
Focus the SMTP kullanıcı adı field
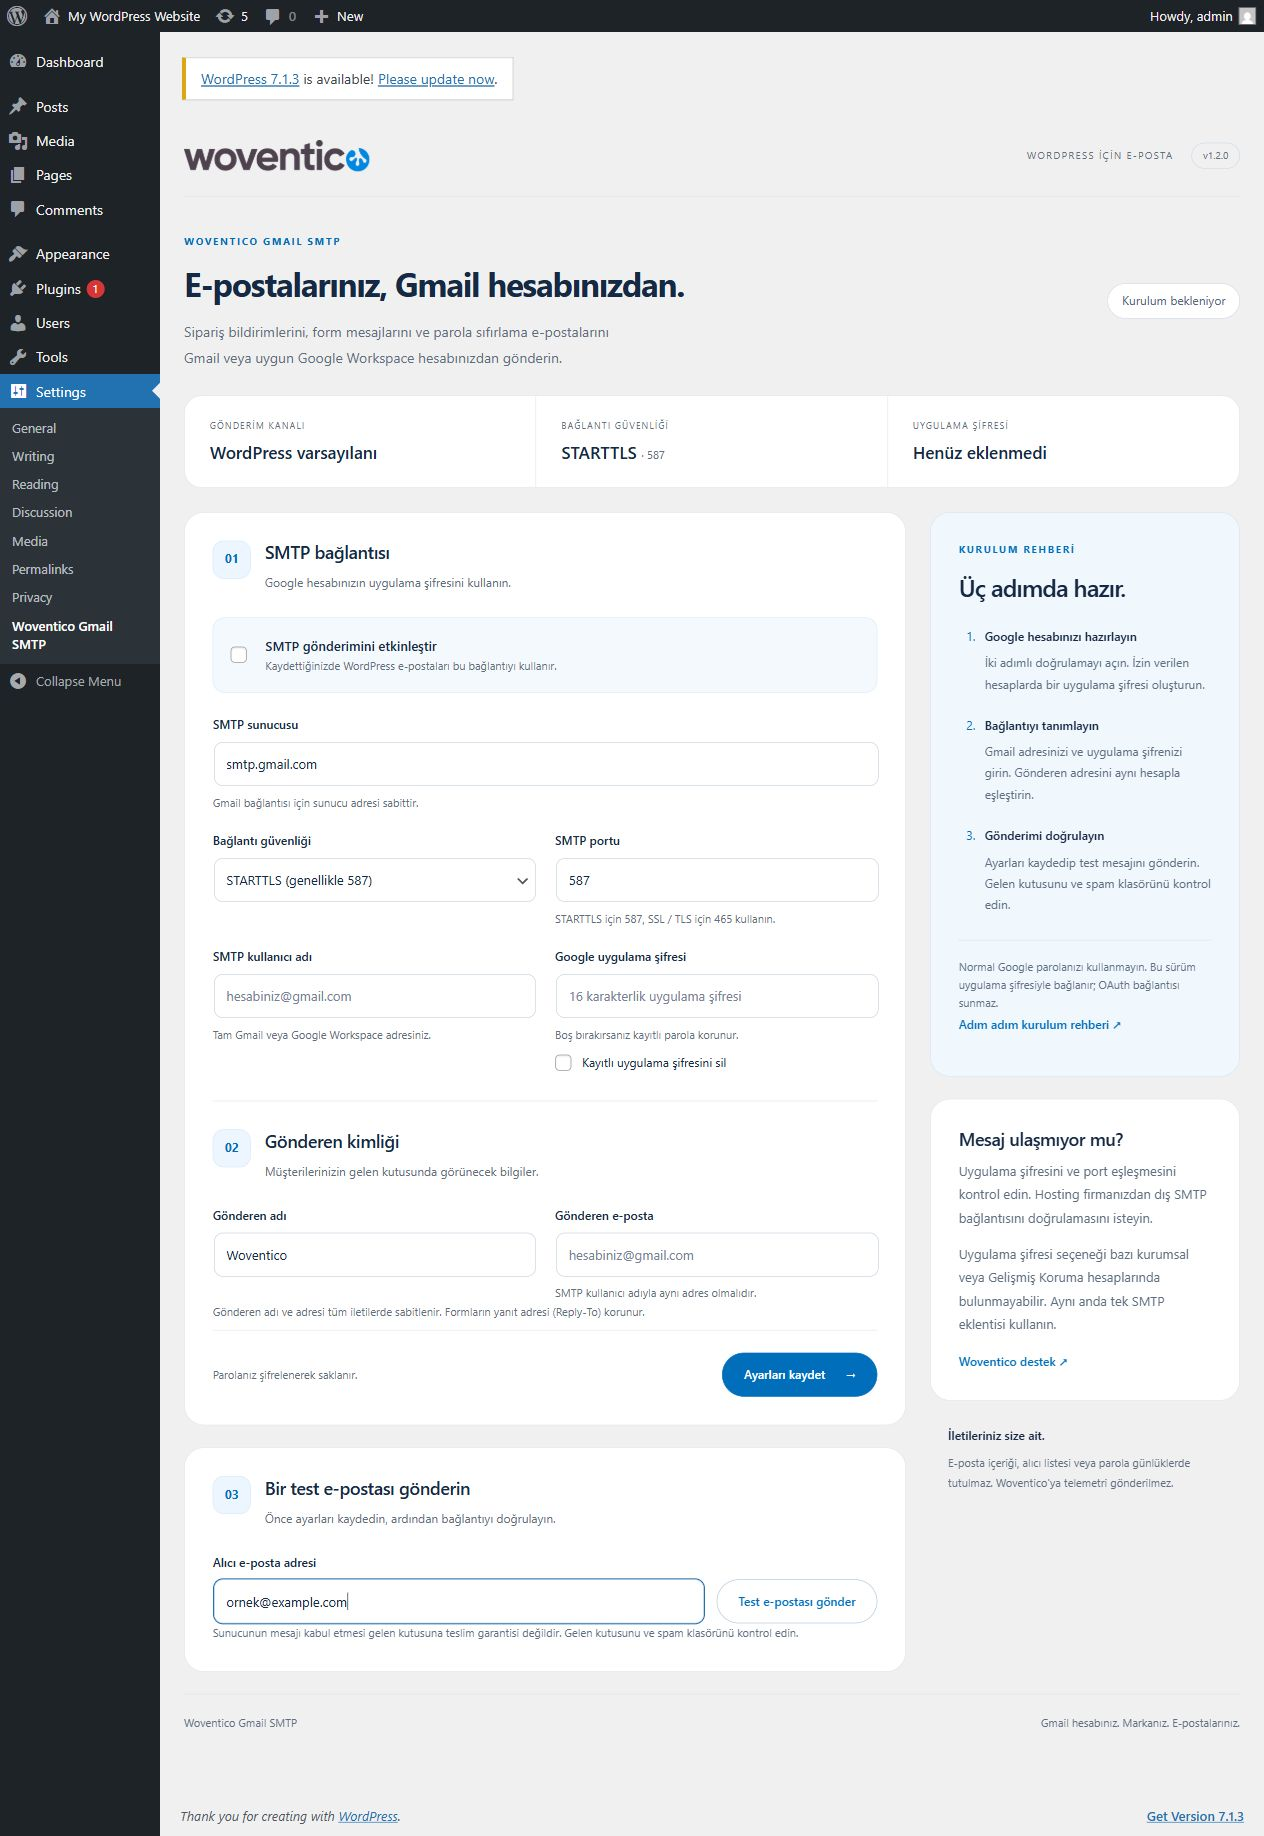point(374,997)
